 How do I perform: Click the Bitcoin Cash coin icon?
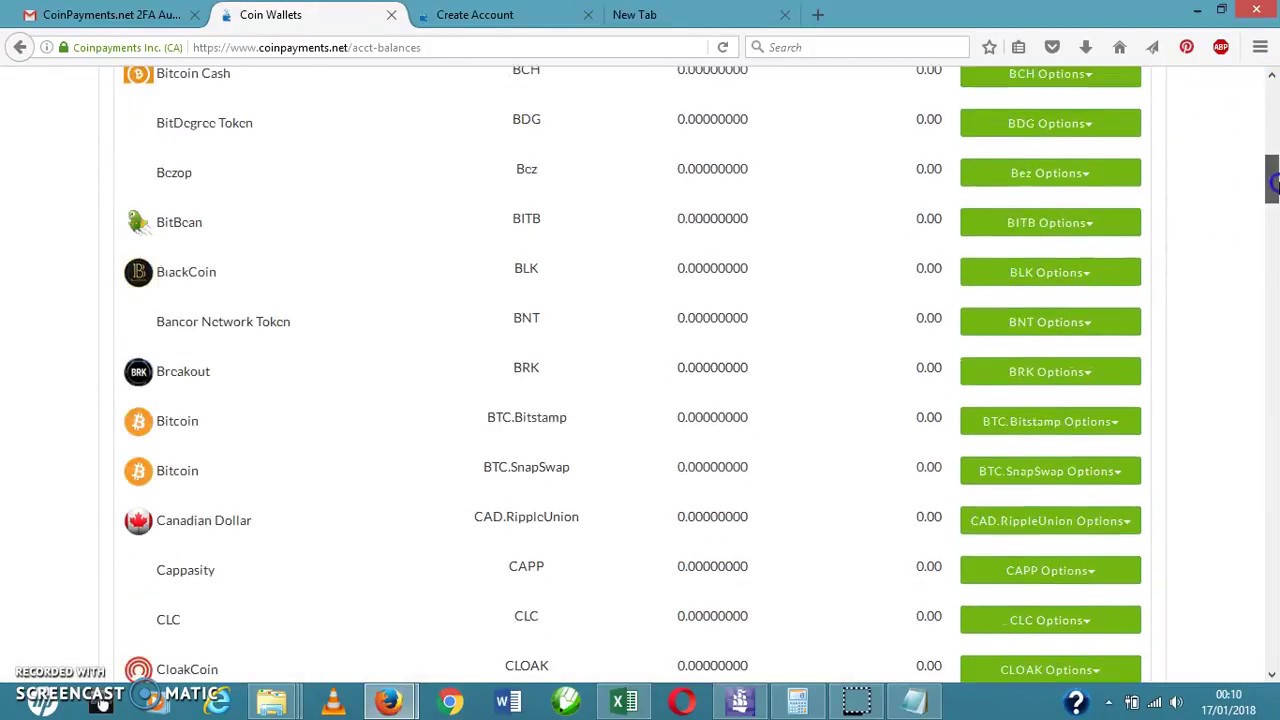click(x=138, y=73)
